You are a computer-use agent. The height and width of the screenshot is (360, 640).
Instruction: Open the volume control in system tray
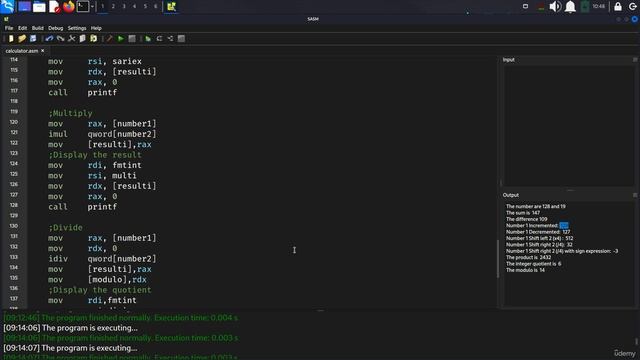click(555, 6)
